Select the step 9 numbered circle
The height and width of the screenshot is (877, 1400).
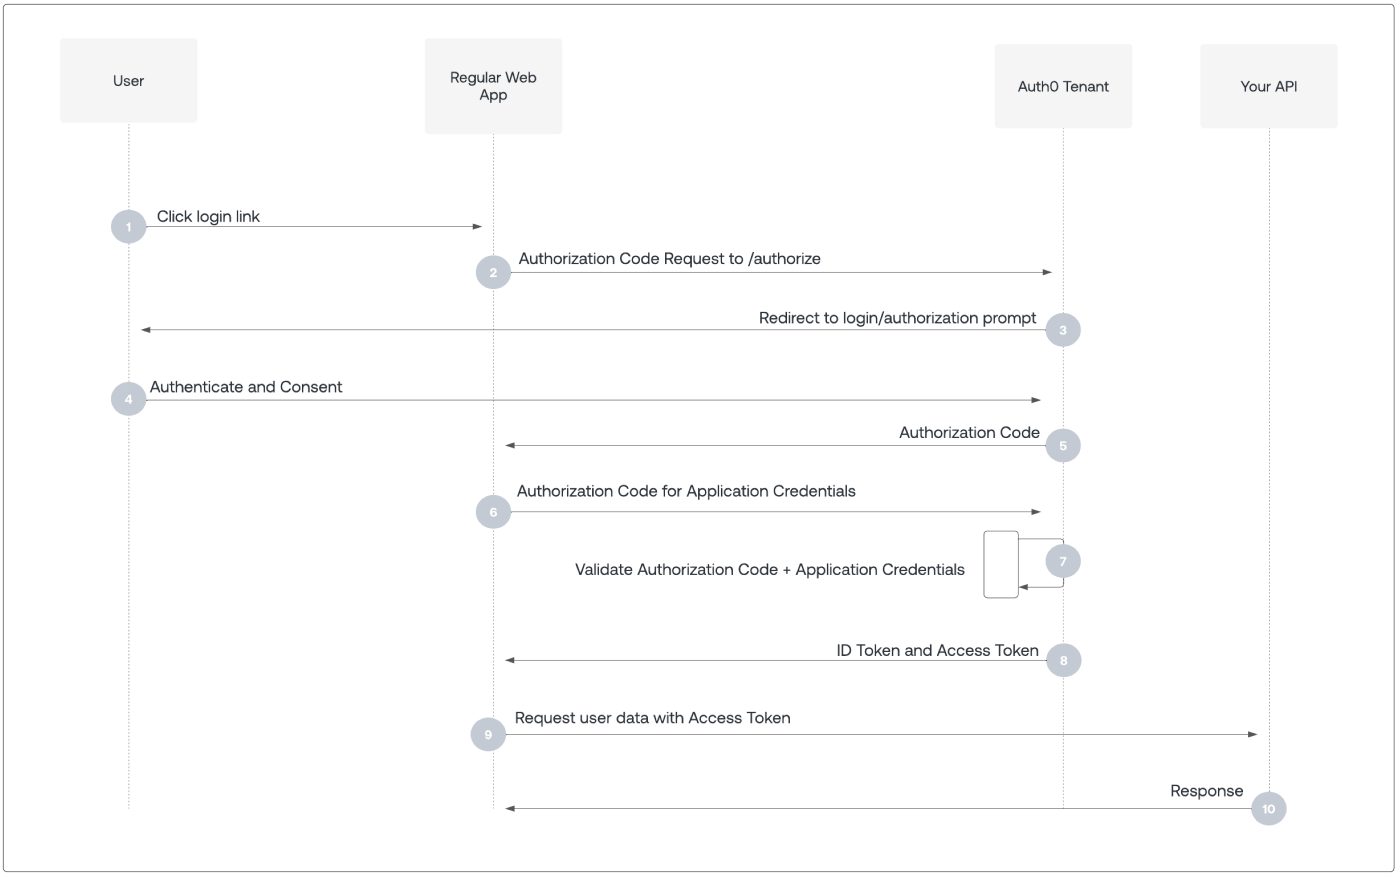(x=488, y=734)
